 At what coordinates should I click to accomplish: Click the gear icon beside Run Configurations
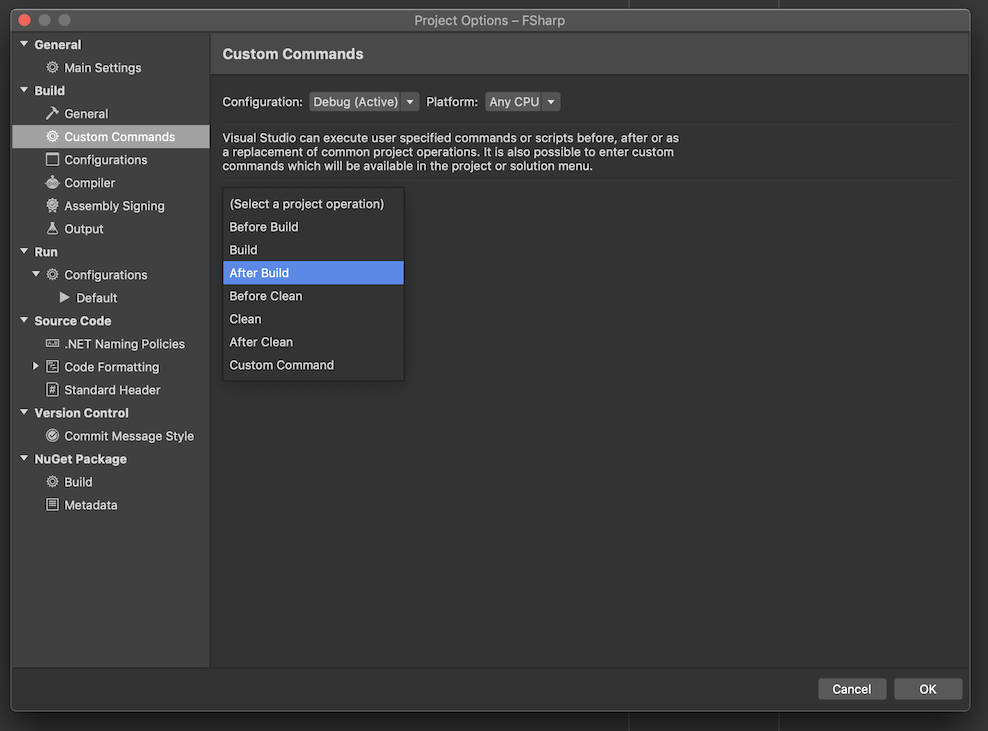point(52,275)
